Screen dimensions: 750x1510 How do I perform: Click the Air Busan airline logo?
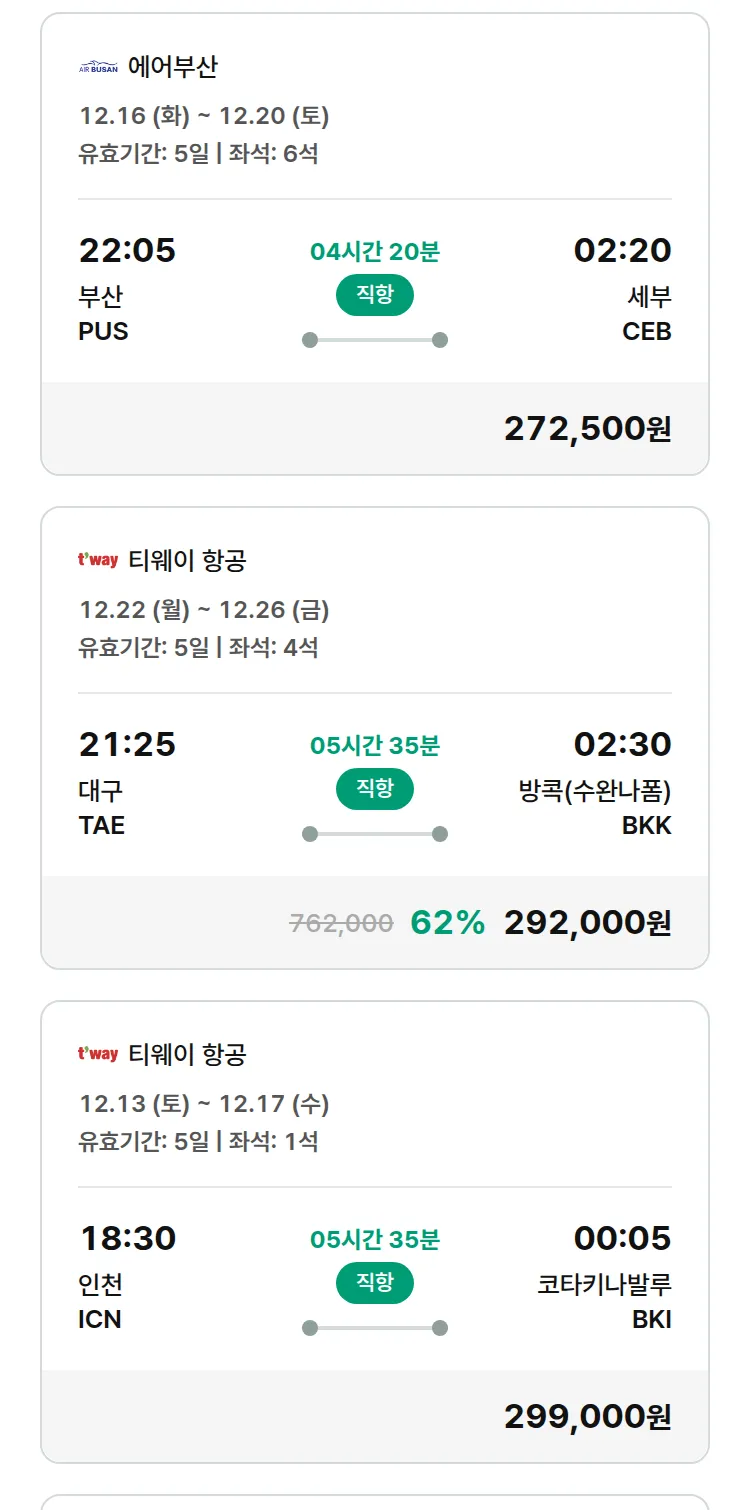point(98,68)
